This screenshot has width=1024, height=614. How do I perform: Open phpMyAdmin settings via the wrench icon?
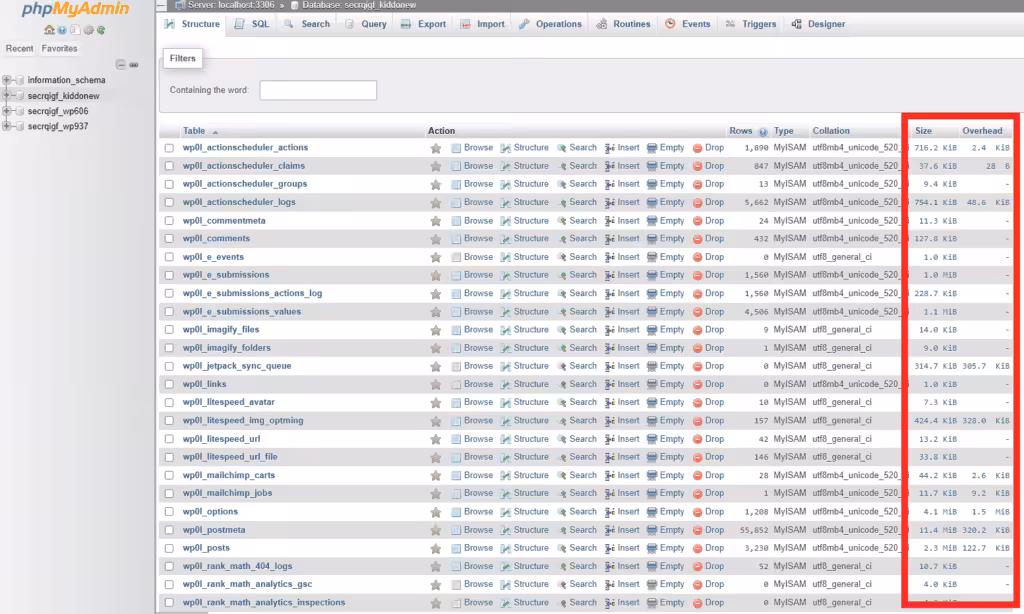click(89, 31)
